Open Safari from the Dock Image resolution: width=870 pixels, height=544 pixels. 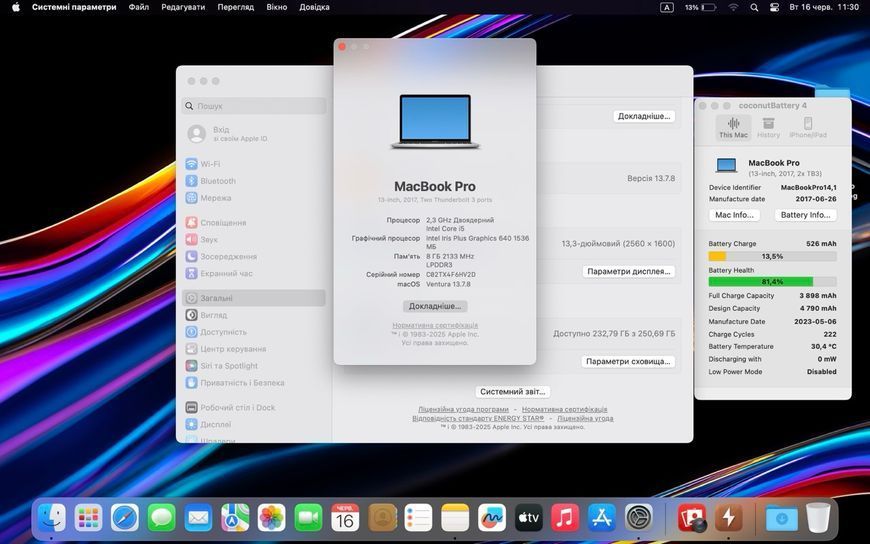point(125,518)
